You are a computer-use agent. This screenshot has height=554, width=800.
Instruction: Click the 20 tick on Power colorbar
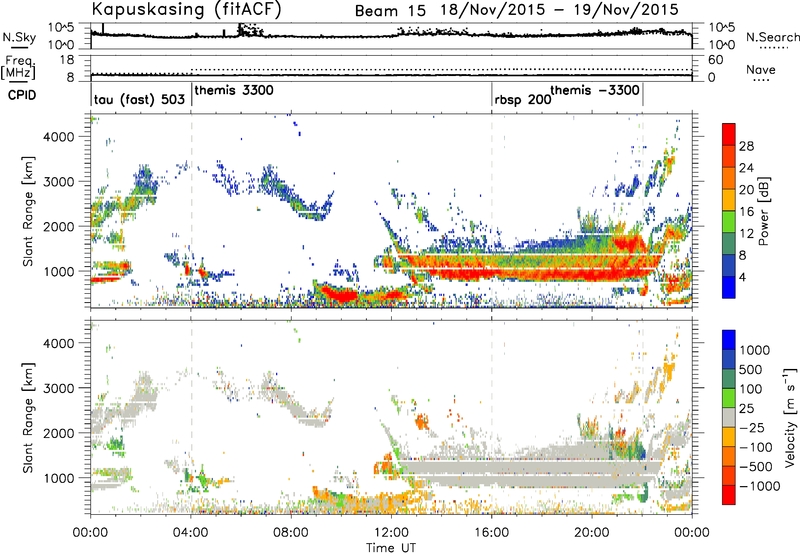746,190
